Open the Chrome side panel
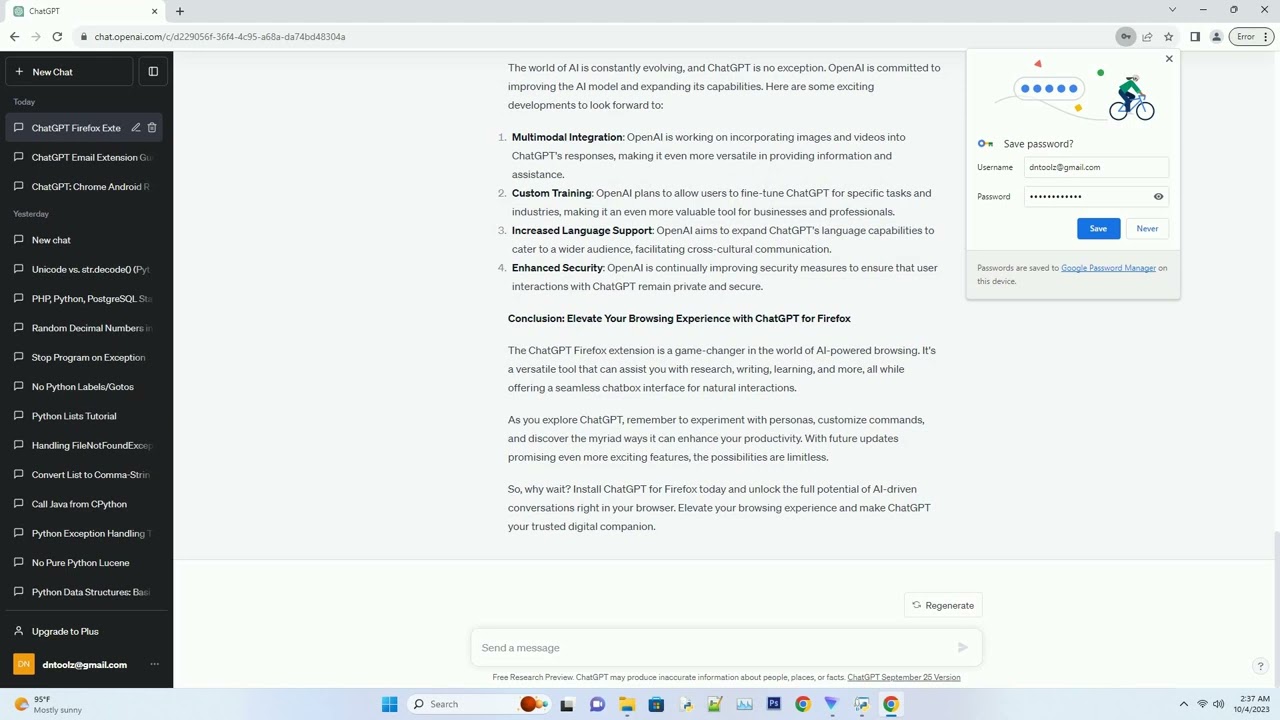1280x720 pixels. point(1195,37)
